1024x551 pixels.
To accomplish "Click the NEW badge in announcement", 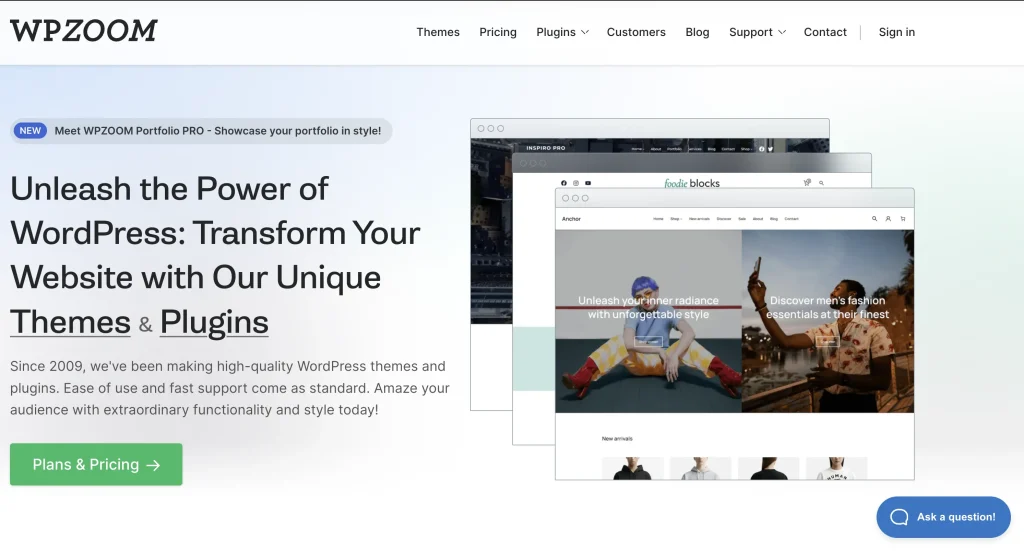I will (30, 131).
